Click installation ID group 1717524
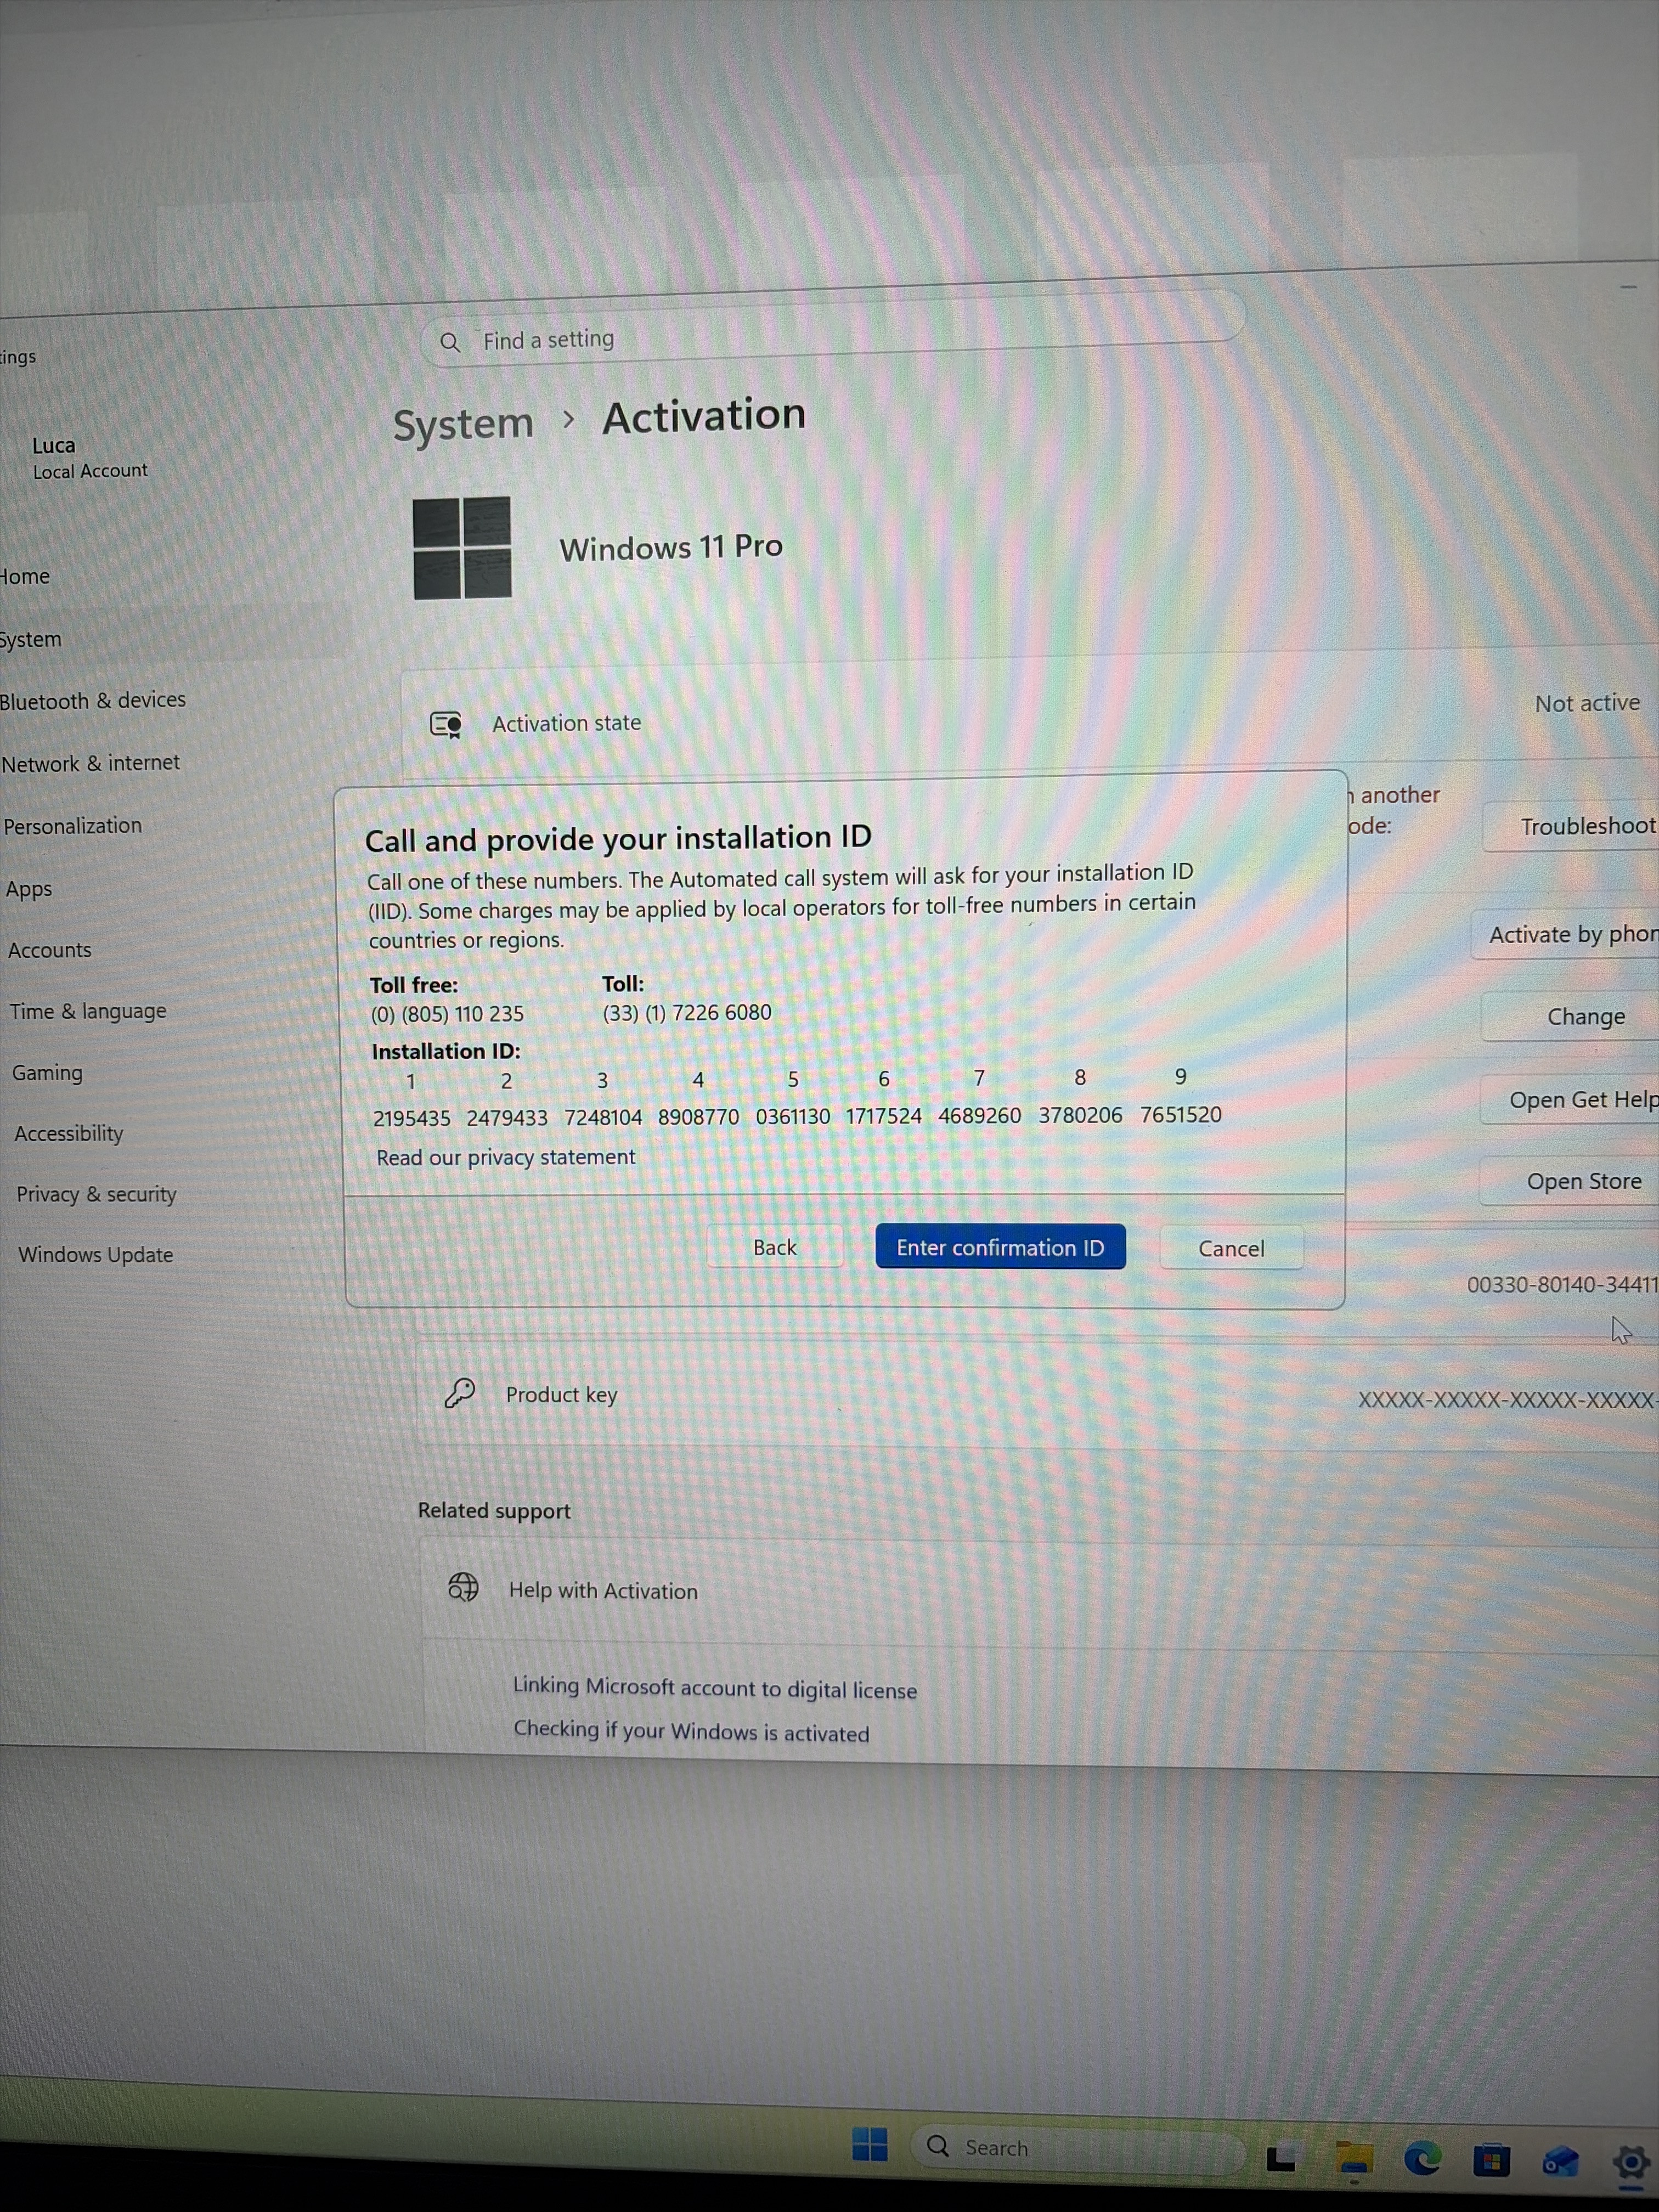This screenshot has height=2212, width=1659. pos(884,1115)
